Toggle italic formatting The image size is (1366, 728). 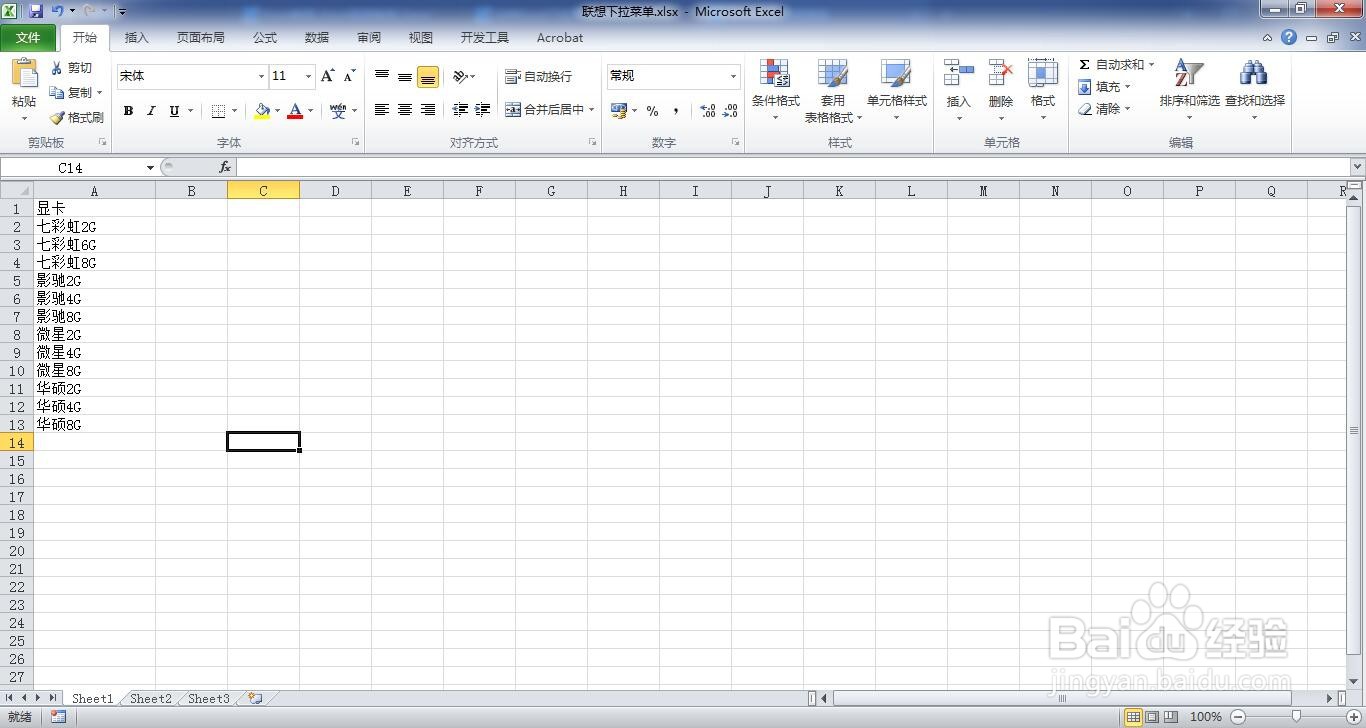[151, 111]
